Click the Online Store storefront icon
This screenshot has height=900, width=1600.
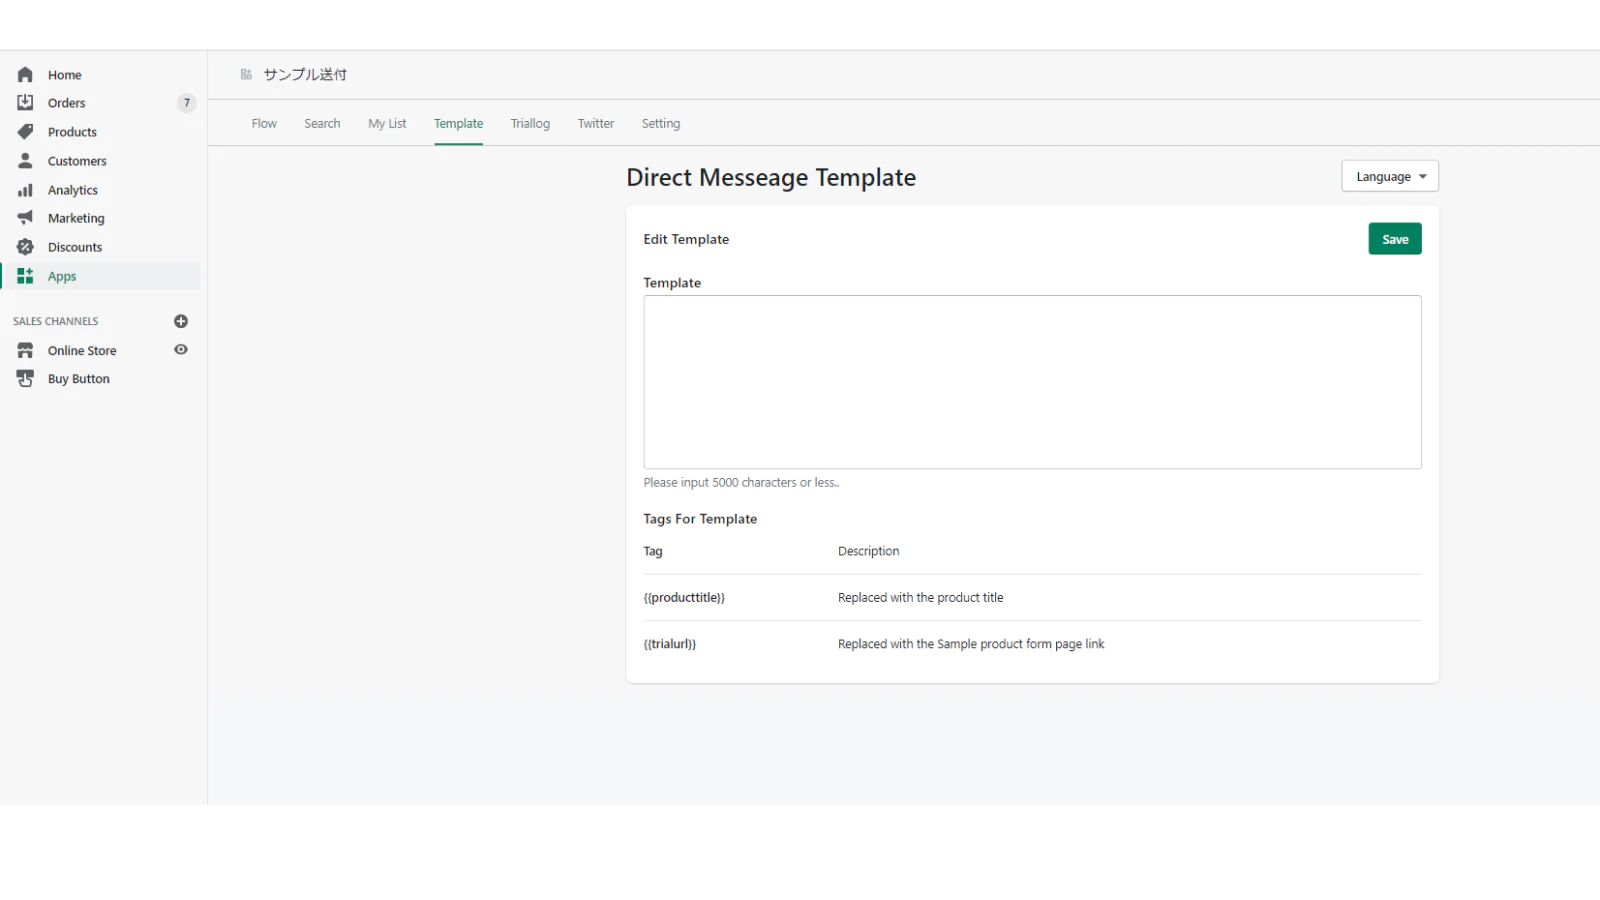[x=25, y=351]
